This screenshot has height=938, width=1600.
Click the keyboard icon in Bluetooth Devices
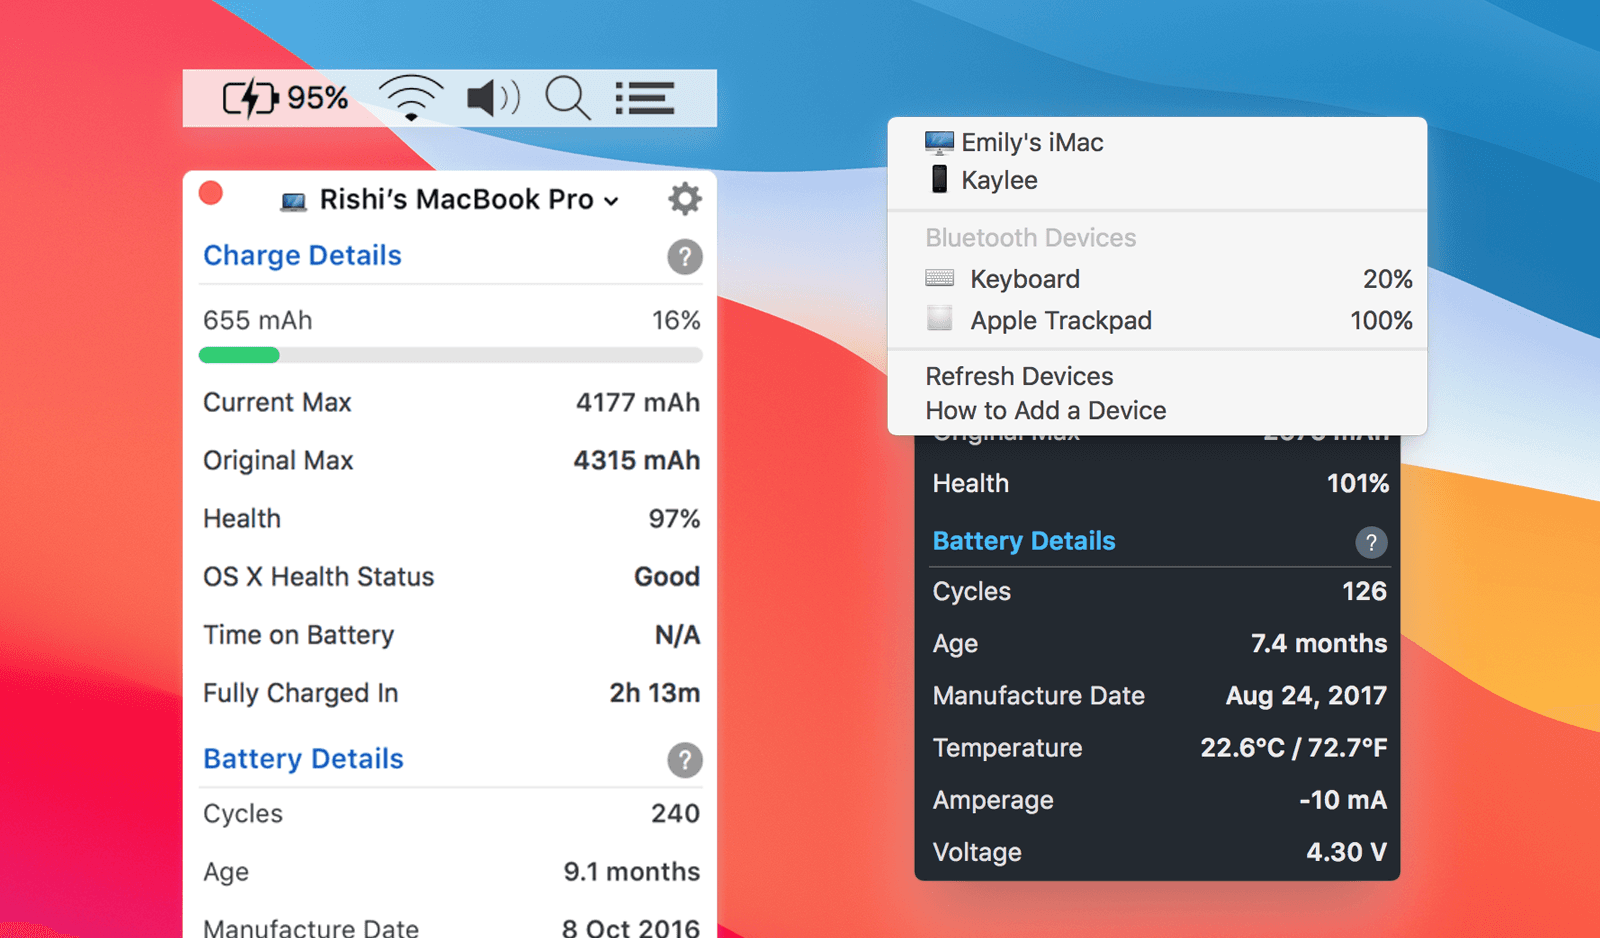point(939,278)
